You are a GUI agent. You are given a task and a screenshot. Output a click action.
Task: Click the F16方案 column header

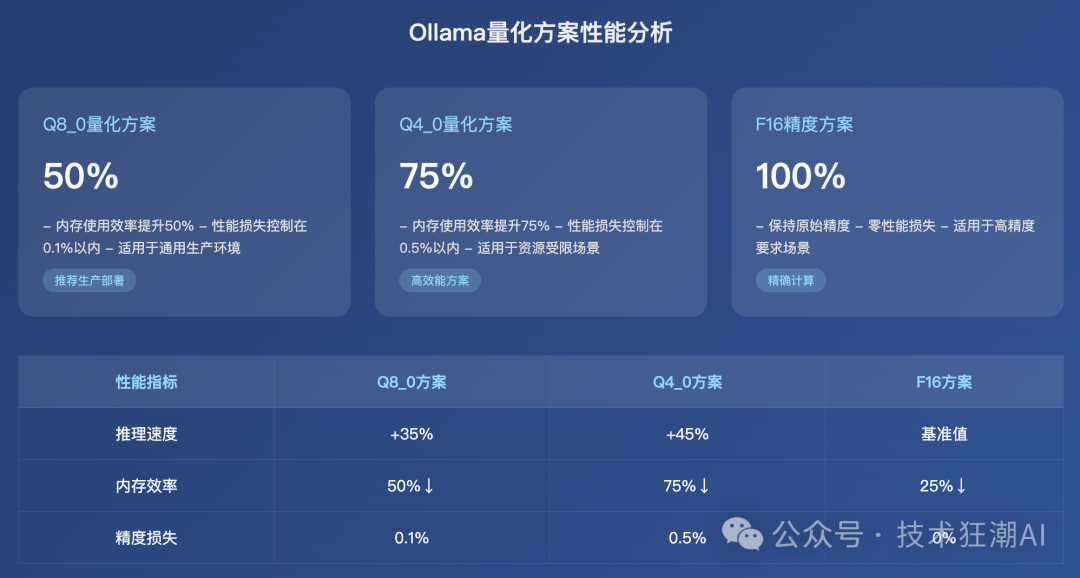[944, 382]
